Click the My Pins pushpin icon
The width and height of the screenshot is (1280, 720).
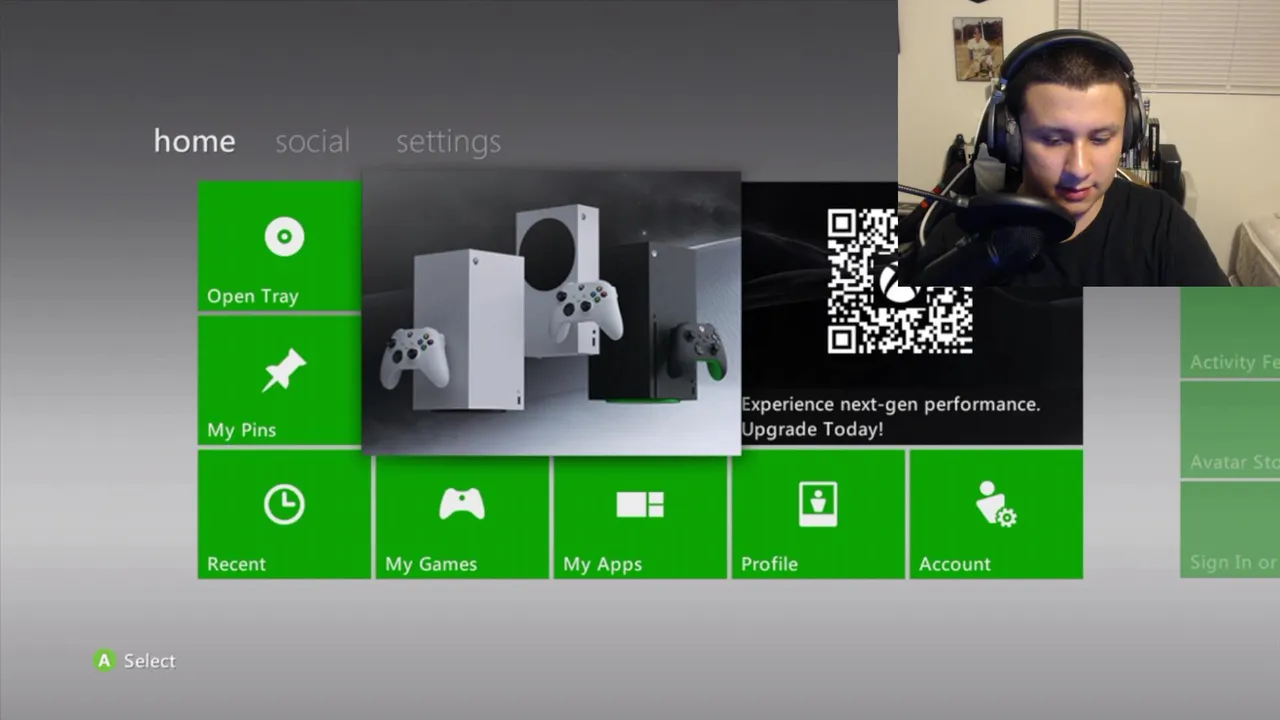[x=284, y=370]
